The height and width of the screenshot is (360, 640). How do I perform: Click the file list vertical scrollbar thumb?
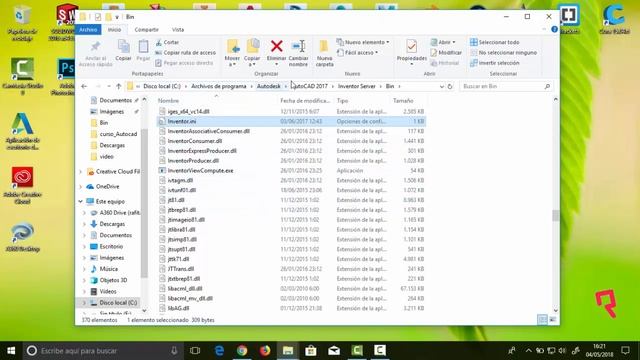556,215
